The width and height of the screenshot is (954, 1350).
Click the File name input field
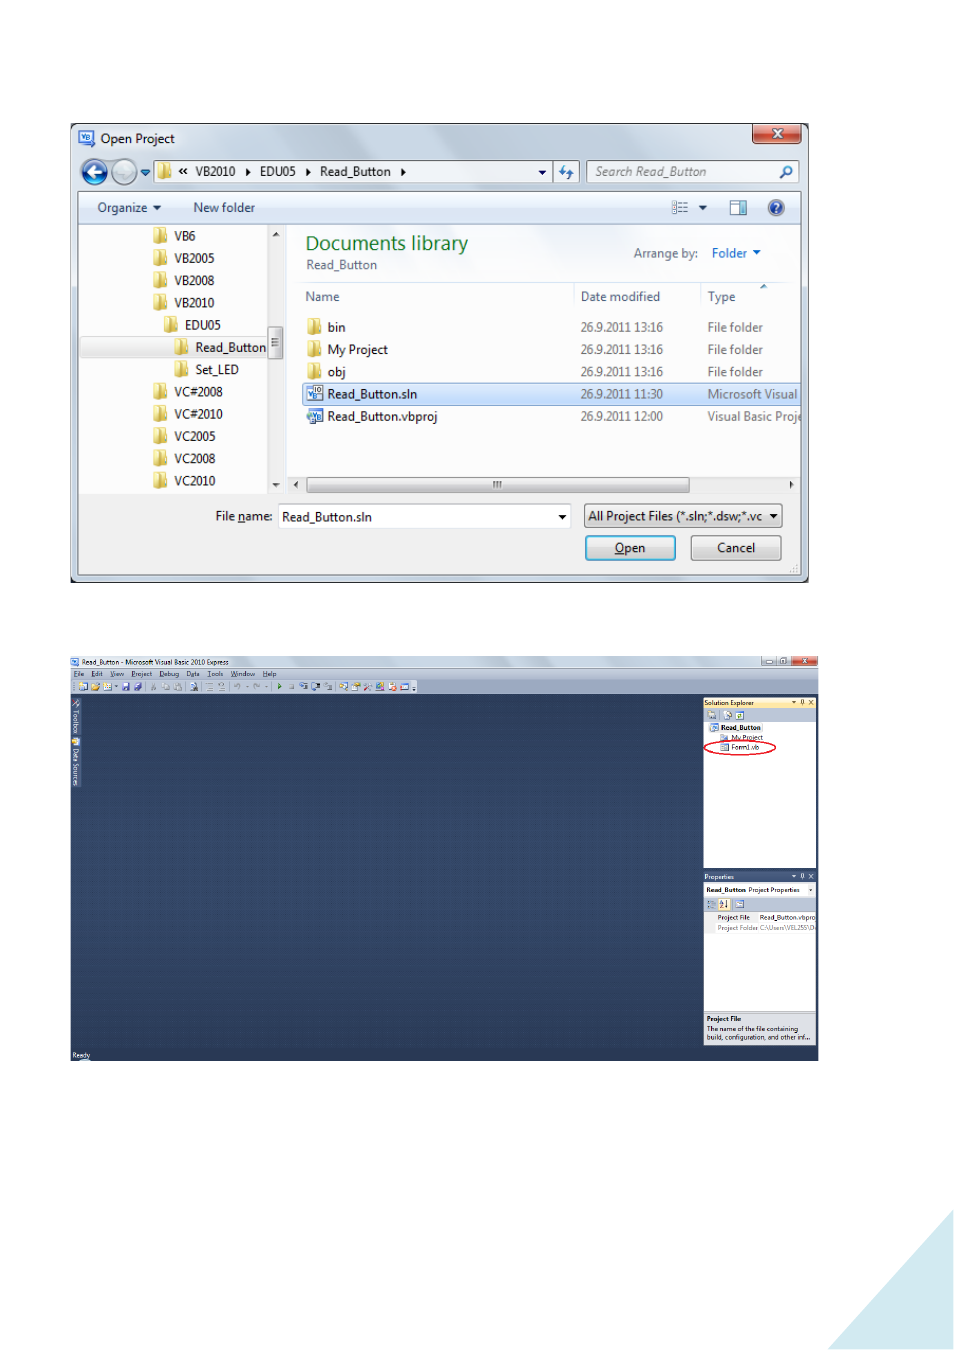tap(417, 517)
